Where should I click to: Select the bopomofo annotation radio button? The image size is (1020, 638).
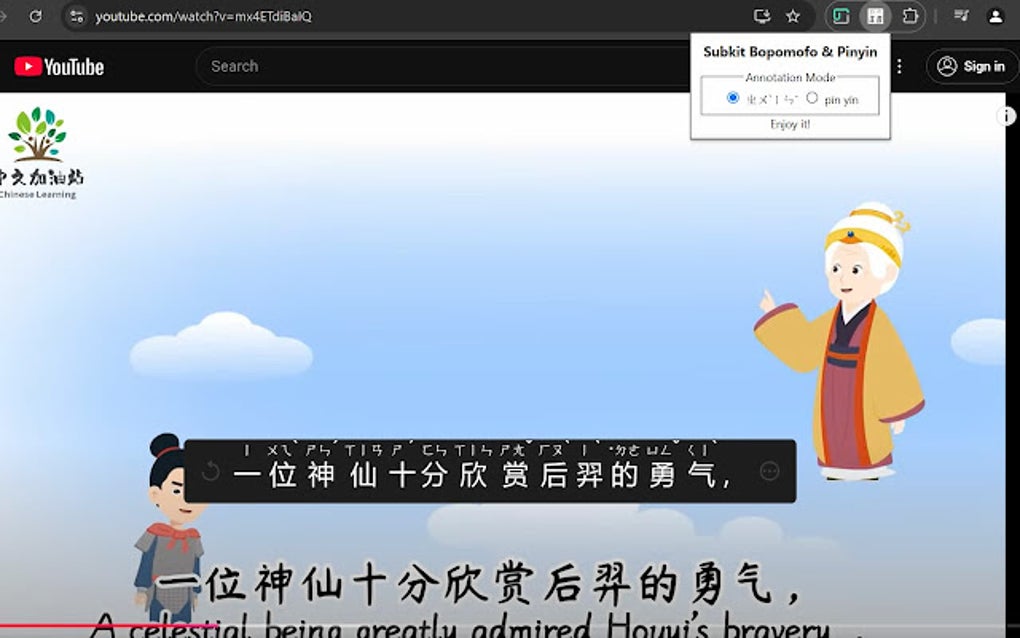(733, 97)
